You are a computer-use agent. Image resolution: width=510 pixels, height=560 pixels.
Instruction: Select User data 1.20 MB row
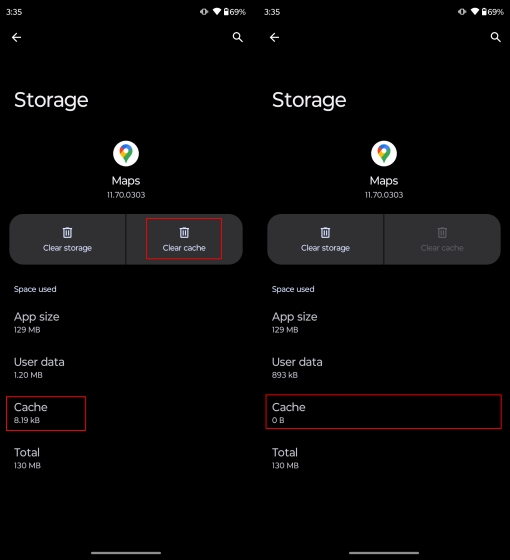click(x=126, y=368)
